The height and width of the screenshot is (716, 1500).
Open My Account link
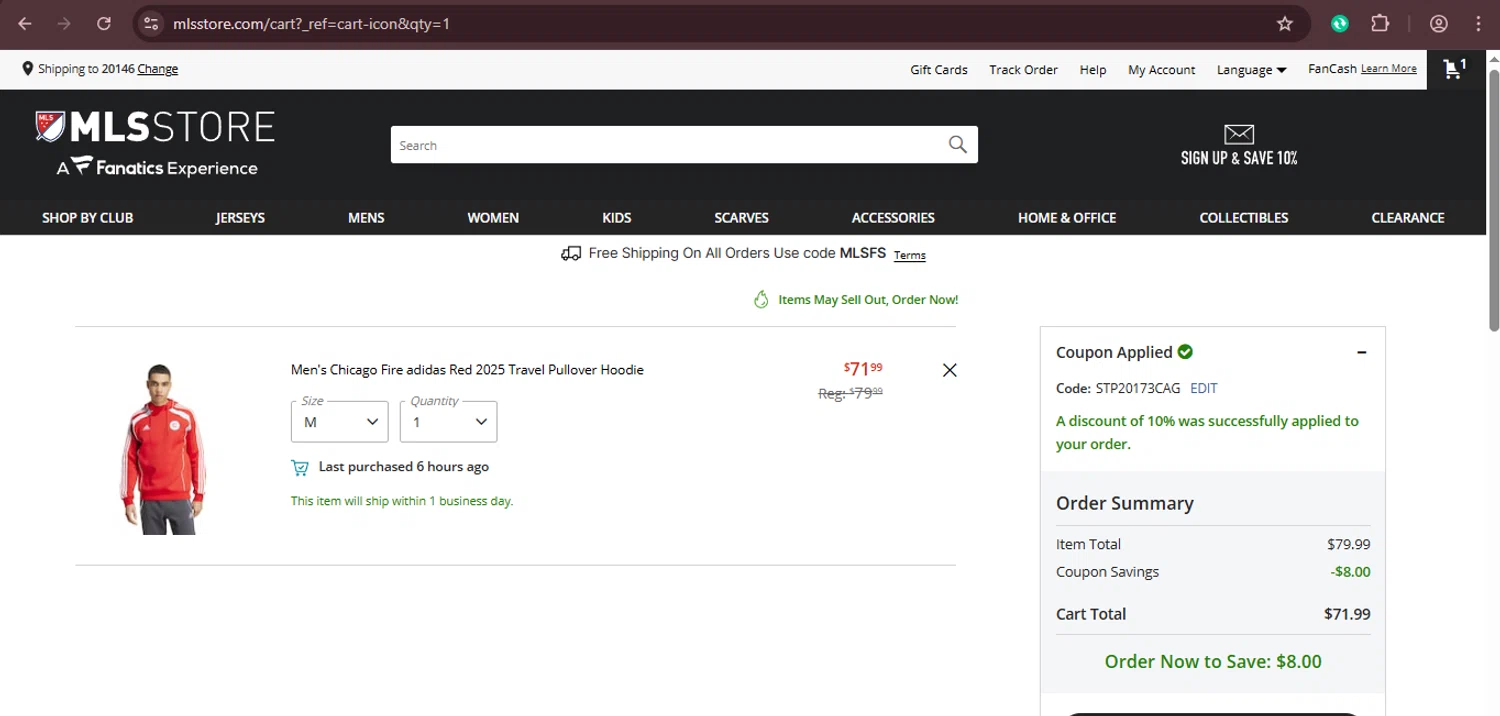coord(1161,70)
